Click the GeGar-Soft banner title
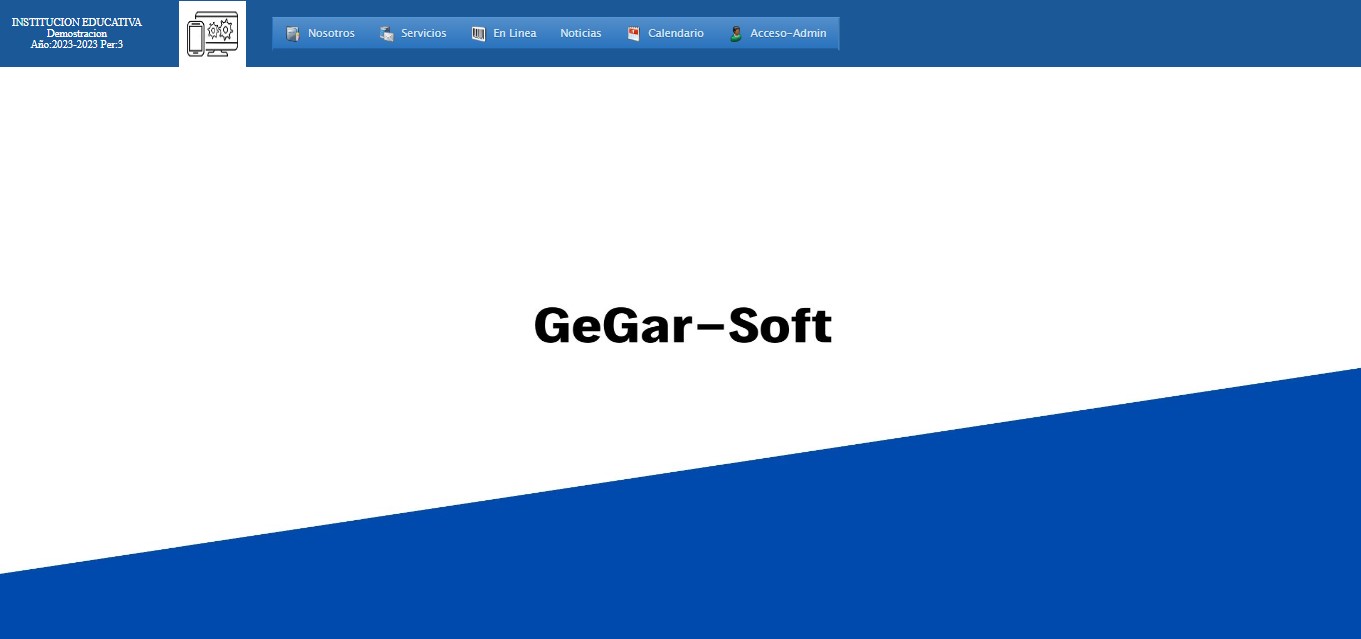Screen dimensions: 1361x639 coord(682,326)
